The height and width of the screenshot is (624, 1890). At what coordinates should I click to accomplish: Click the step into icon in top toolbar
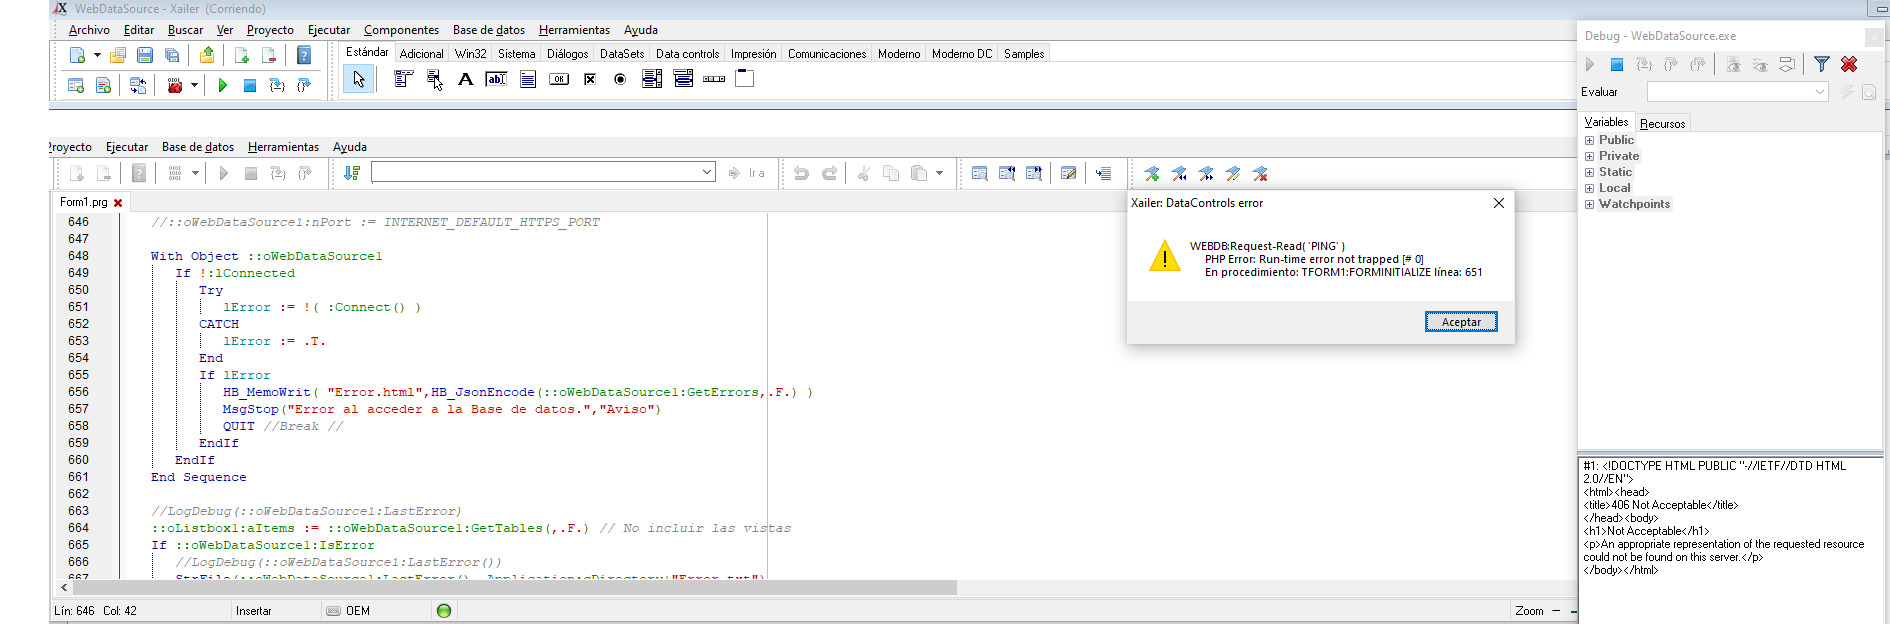pos(277,86)
